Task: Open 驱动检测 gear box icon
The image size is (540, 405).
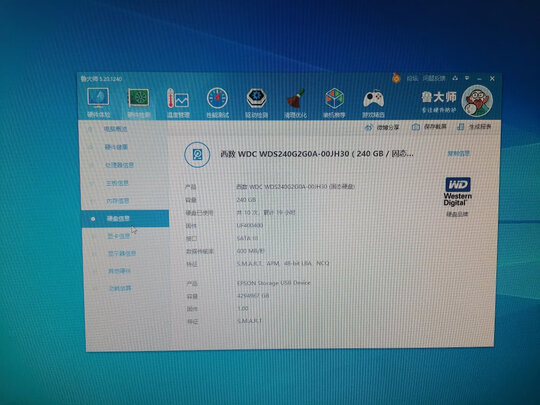Action: 256,98
